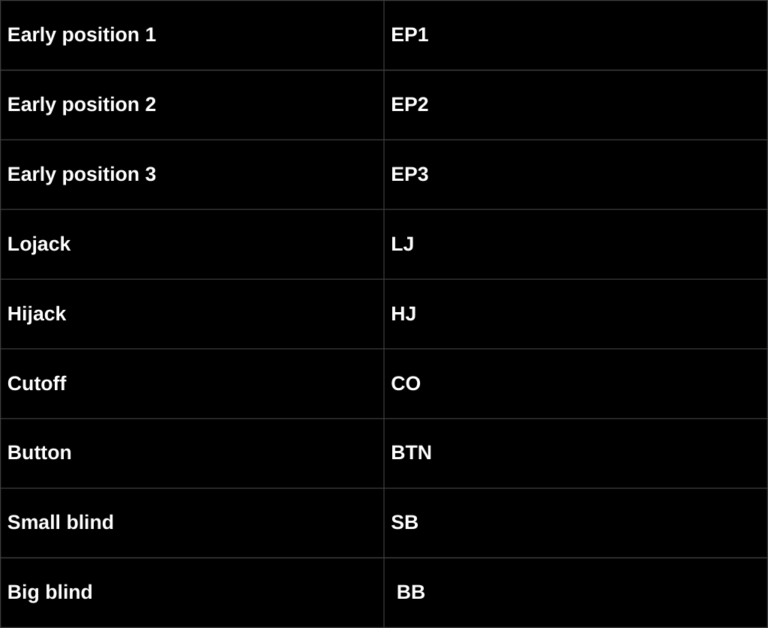This screenshot has height=628, width=768.
Task: Select the HJ abbreviation cell
Action: (x=403, y=314)
